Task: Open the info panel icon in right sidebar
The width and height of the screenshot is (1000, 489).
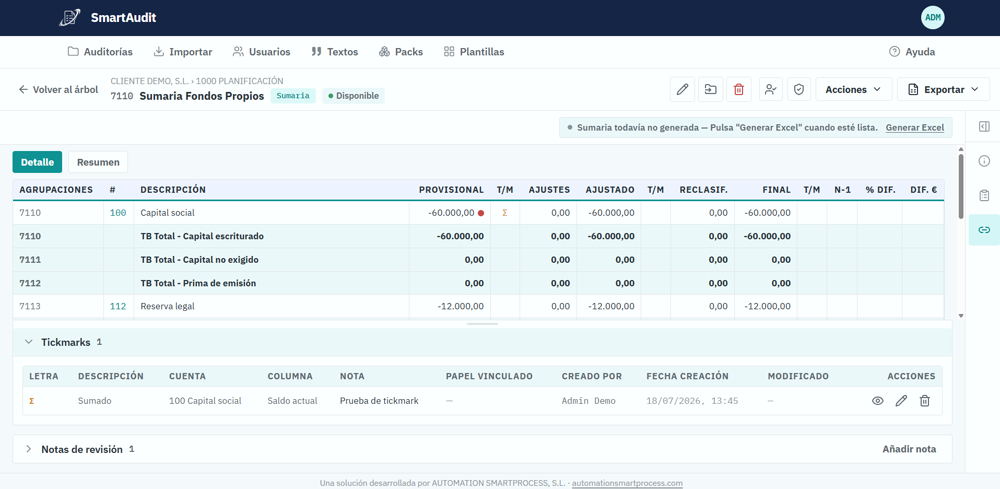Action: 984,161
